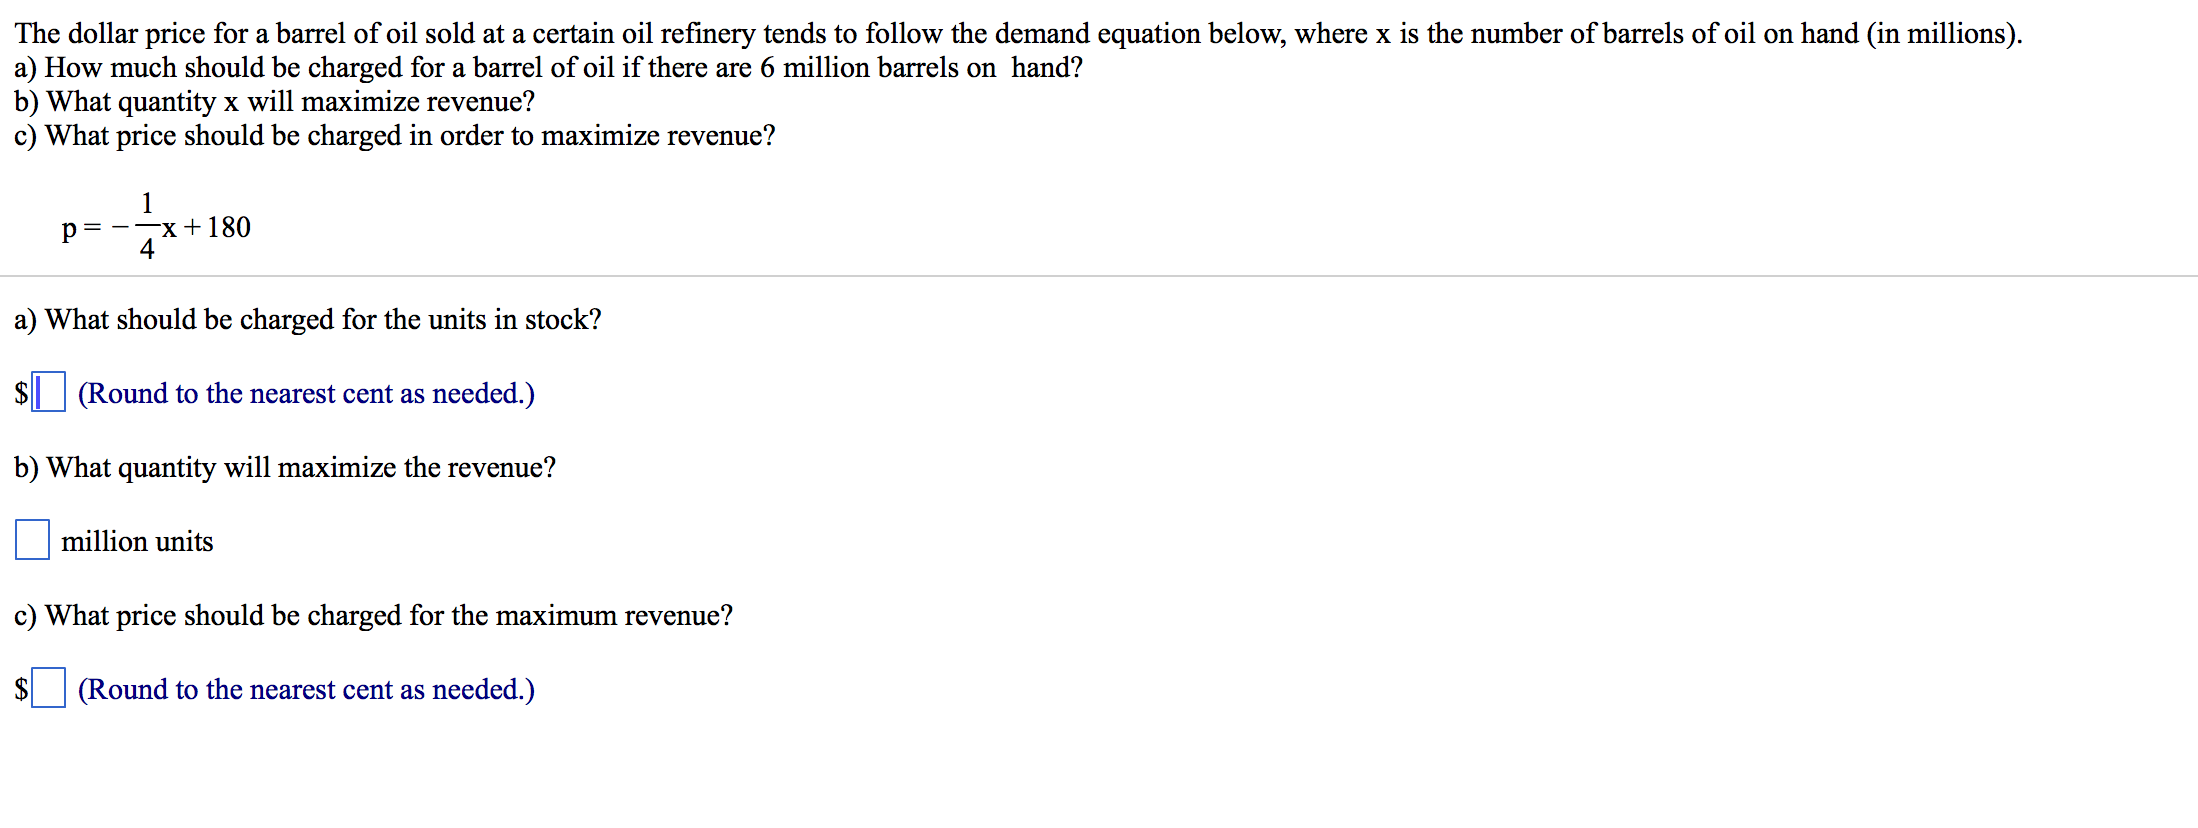The width and height of the screenshot is (2198, 828).
Task: Select the first 'Round to the nearest cent' hint
Action: (x=306, y=393)
